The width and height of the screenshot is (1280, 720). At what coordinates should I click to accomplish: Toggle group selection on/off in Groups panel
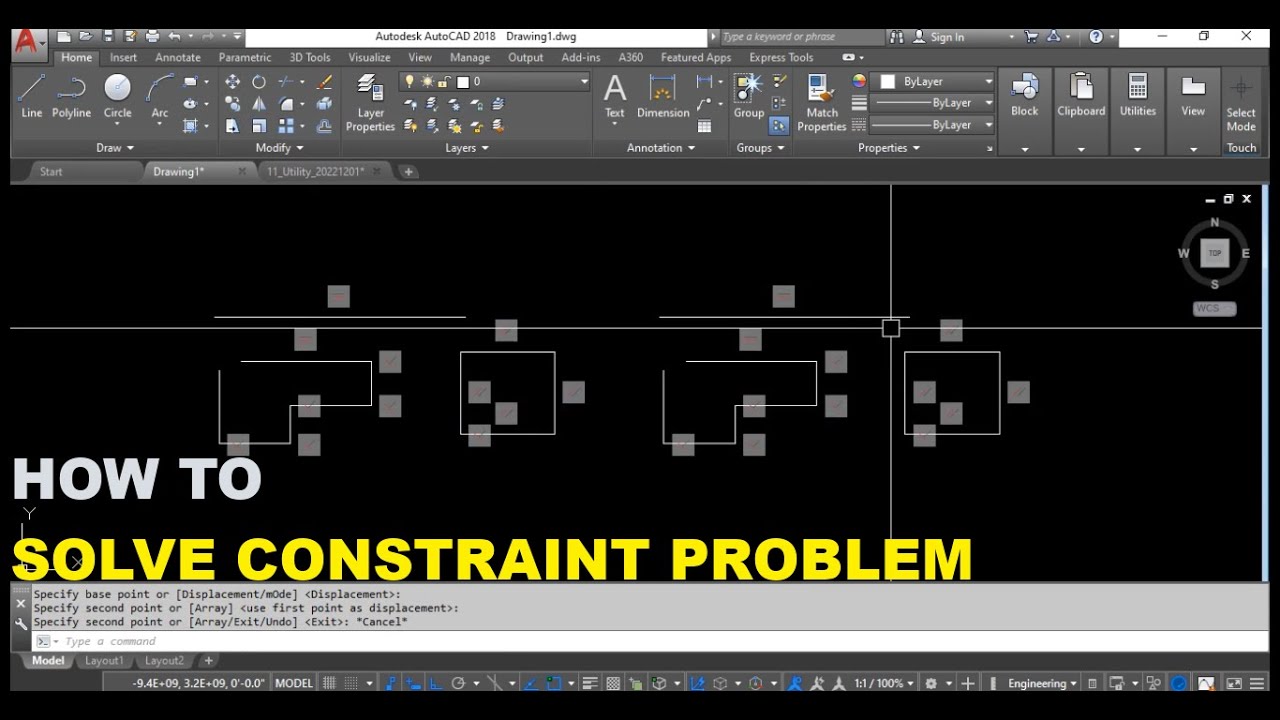pyautogui.click(x=779, y=126)
